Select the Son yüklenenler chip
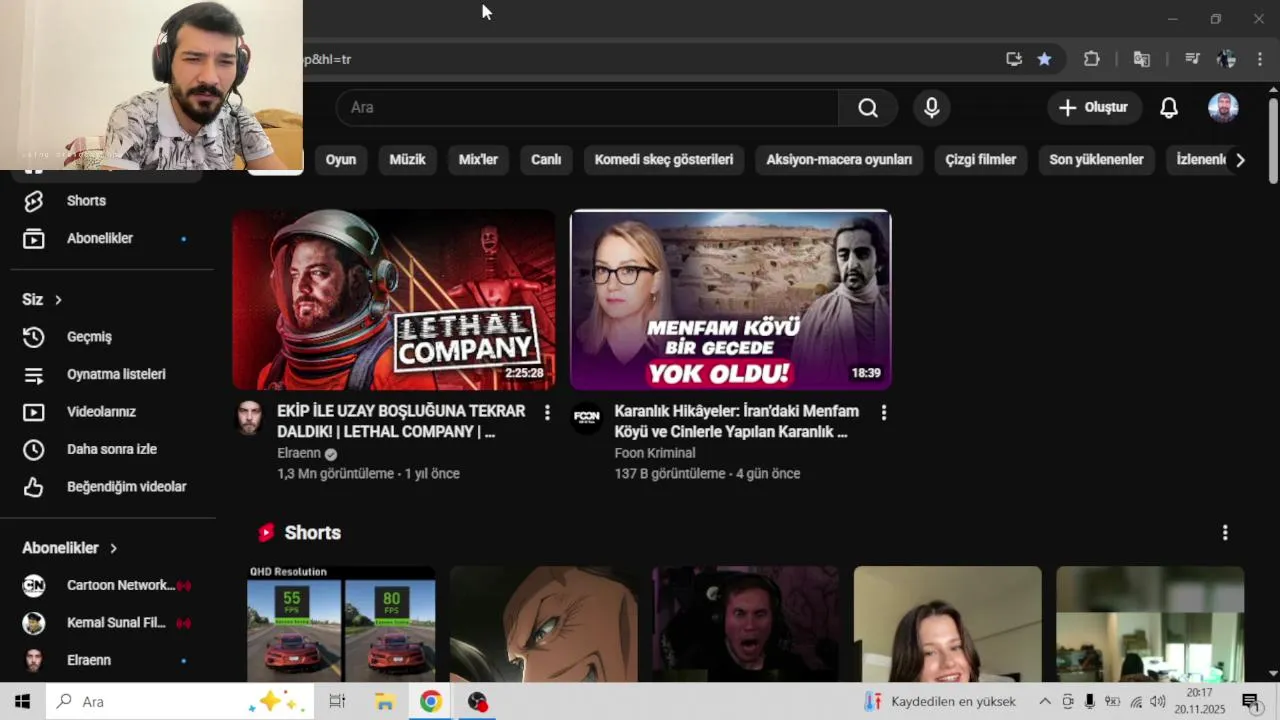The height and width of the screenshot is (720, 1280). [x=1096, y=160]
